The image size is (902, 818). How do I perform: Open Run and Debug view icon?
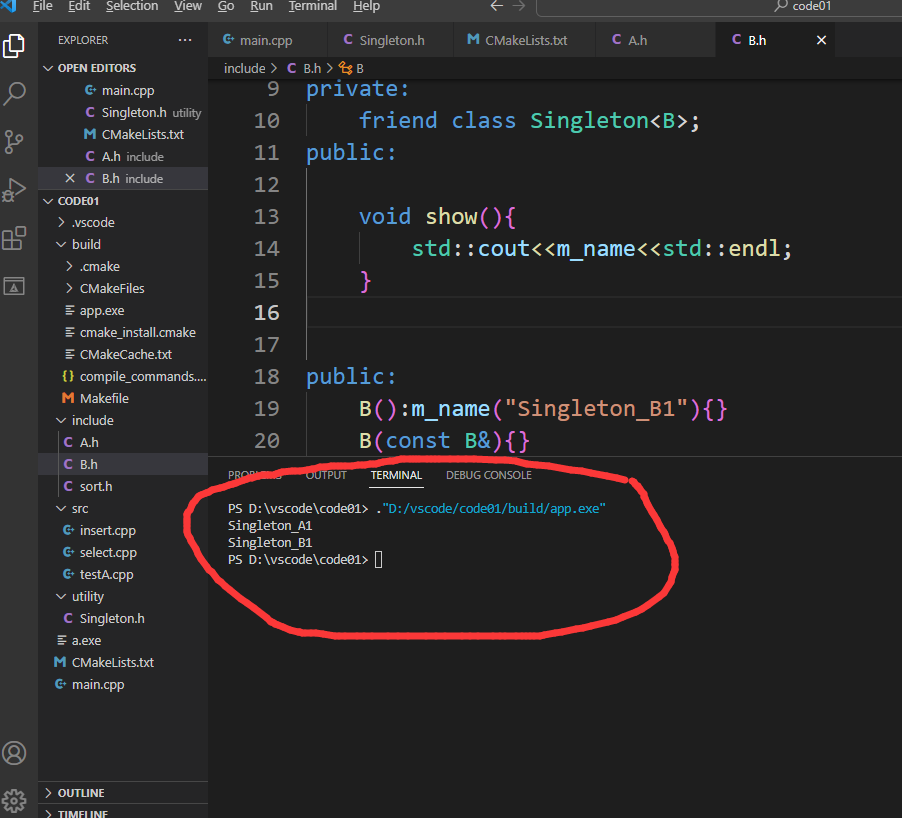pyautogui.click(x=14, y=190)
